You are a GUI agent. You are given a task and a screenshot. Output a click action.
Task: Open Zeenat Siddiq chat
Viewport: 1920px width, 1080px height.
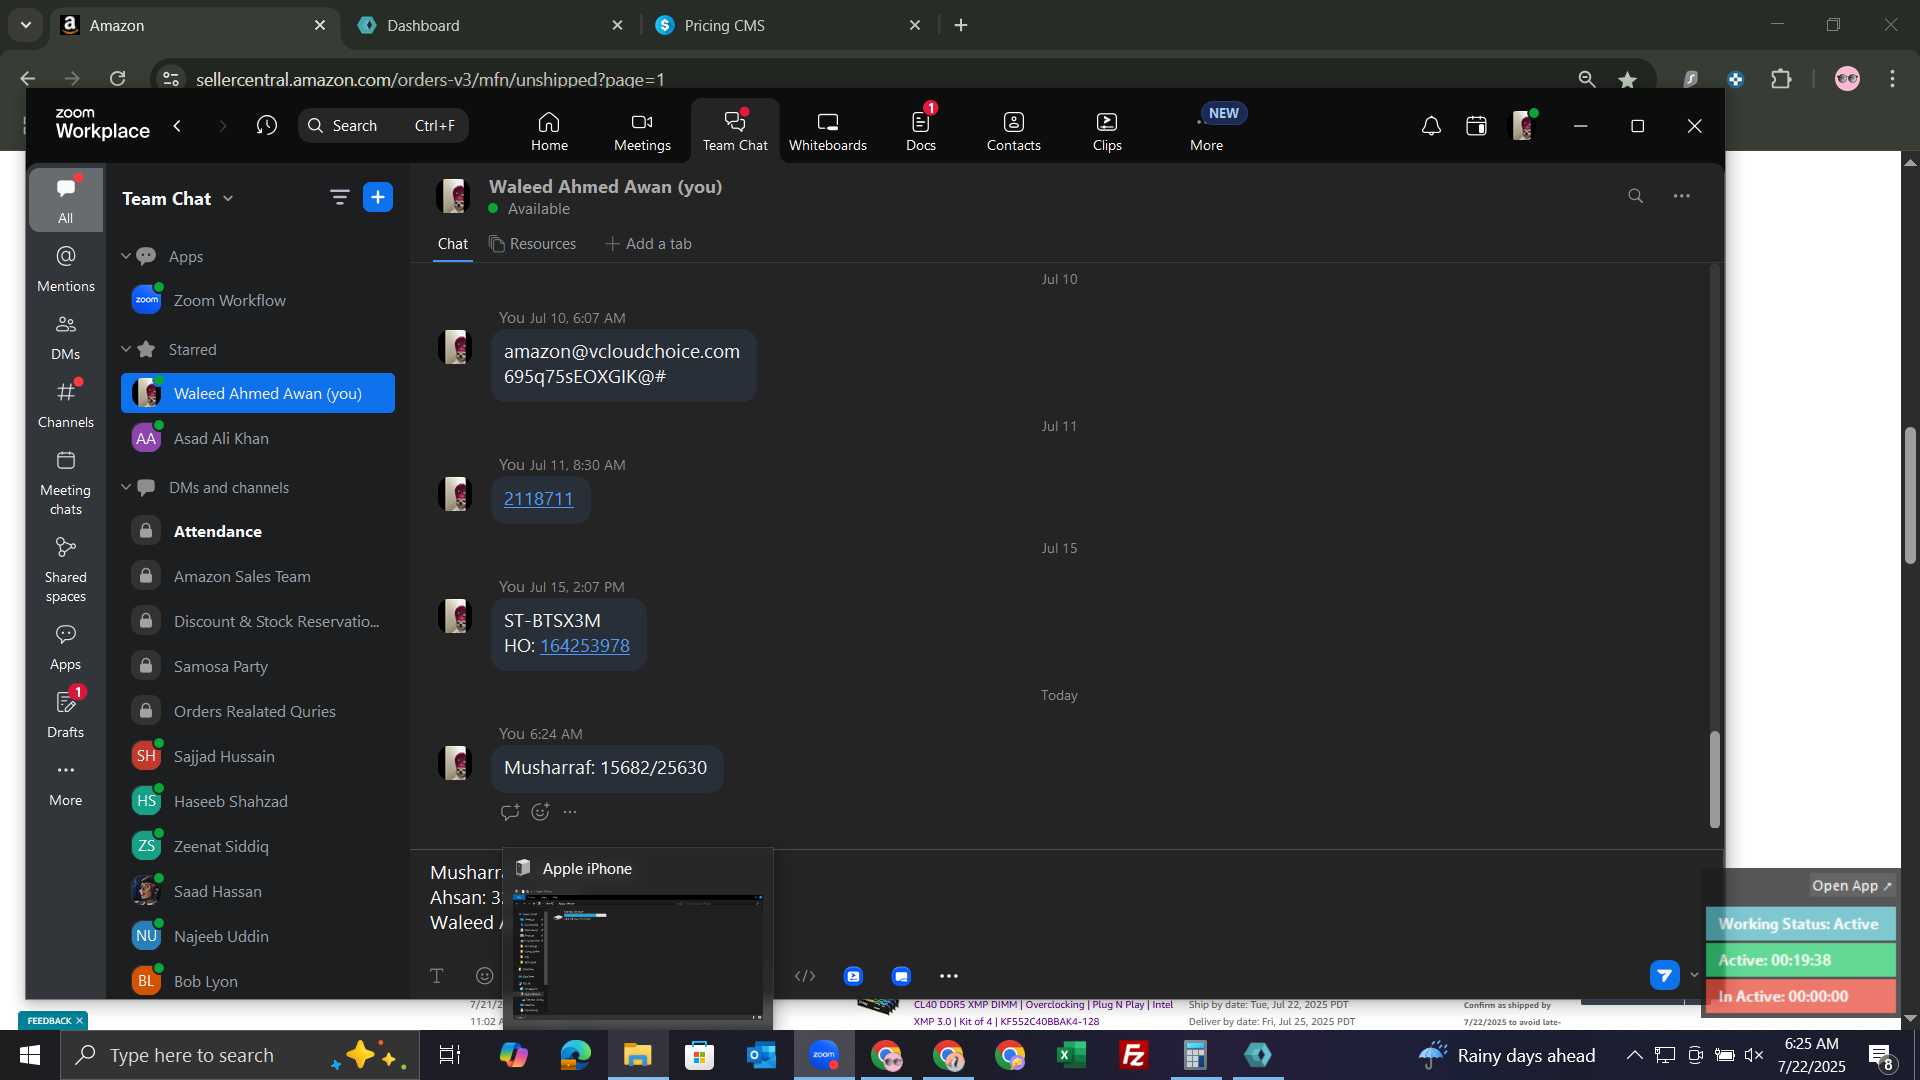[x=258, y=846]
